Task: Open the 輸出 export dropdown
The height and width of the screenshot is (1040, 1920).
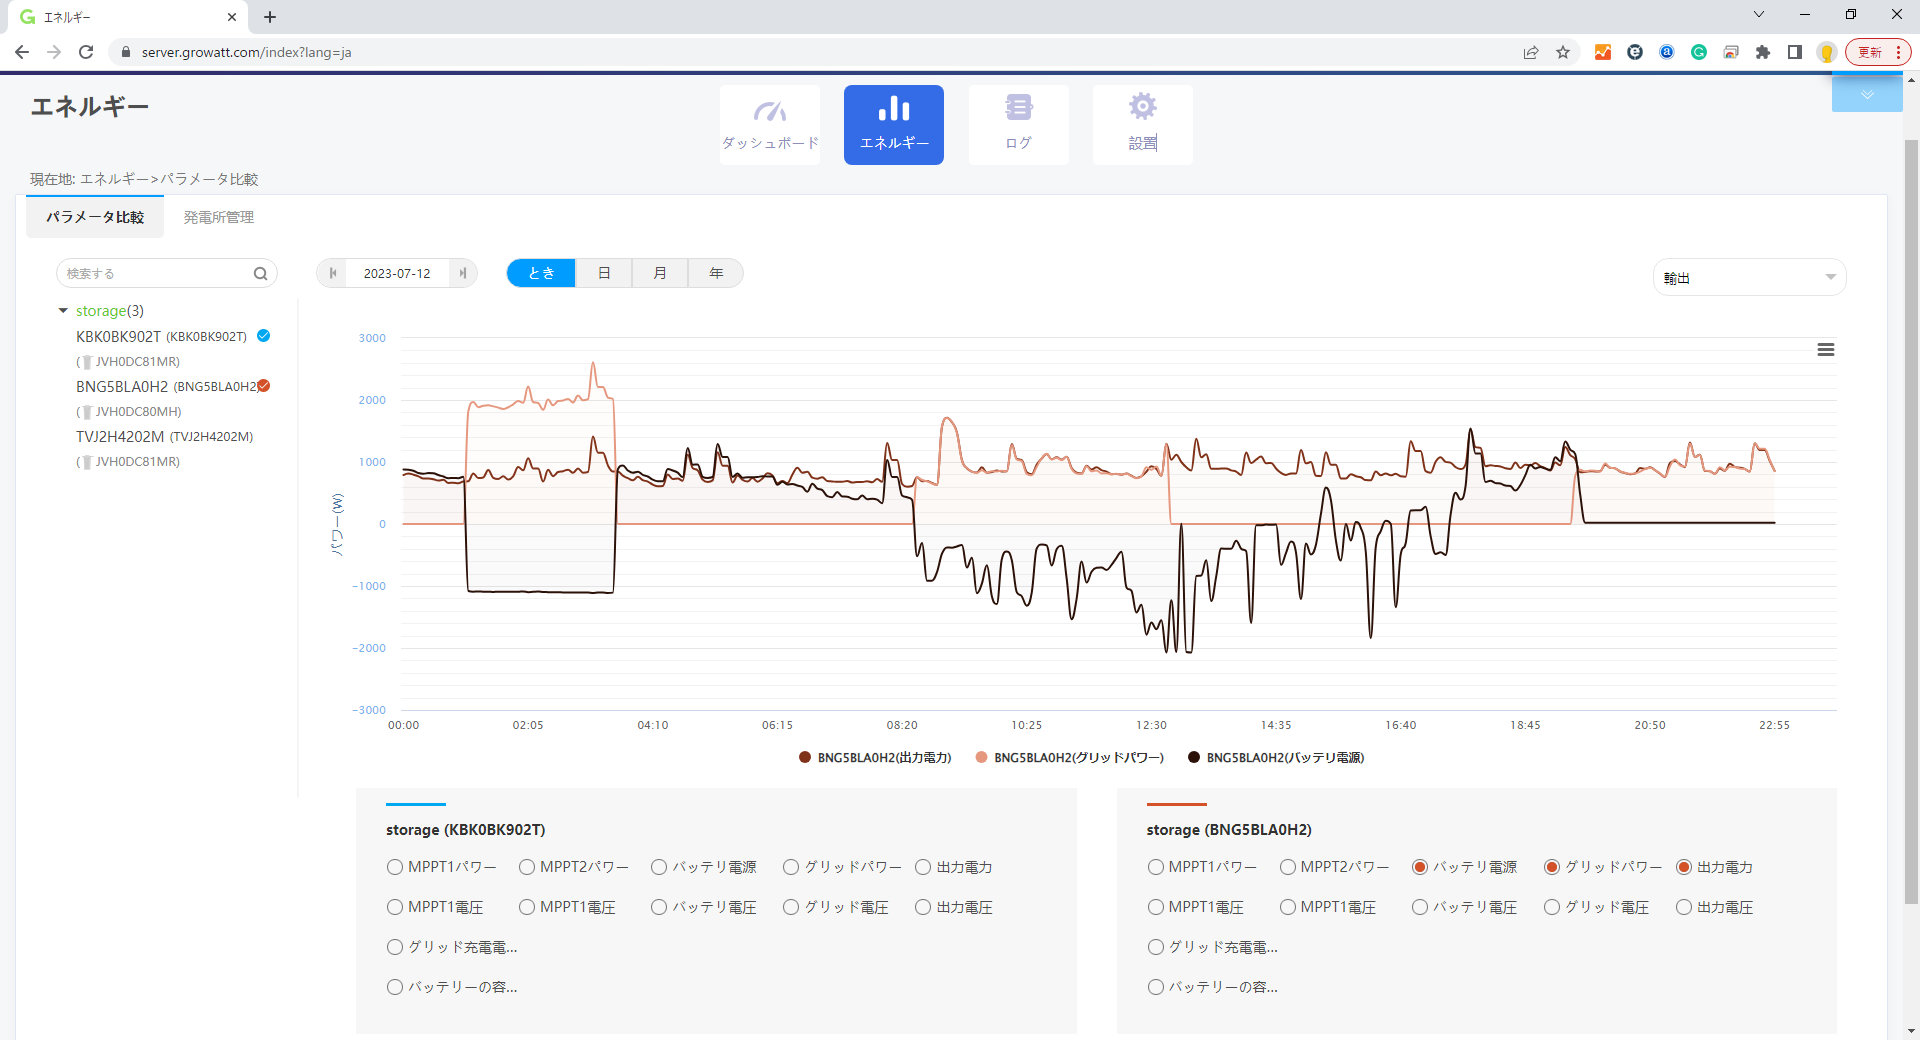Action: click(x=1748, y=278)
